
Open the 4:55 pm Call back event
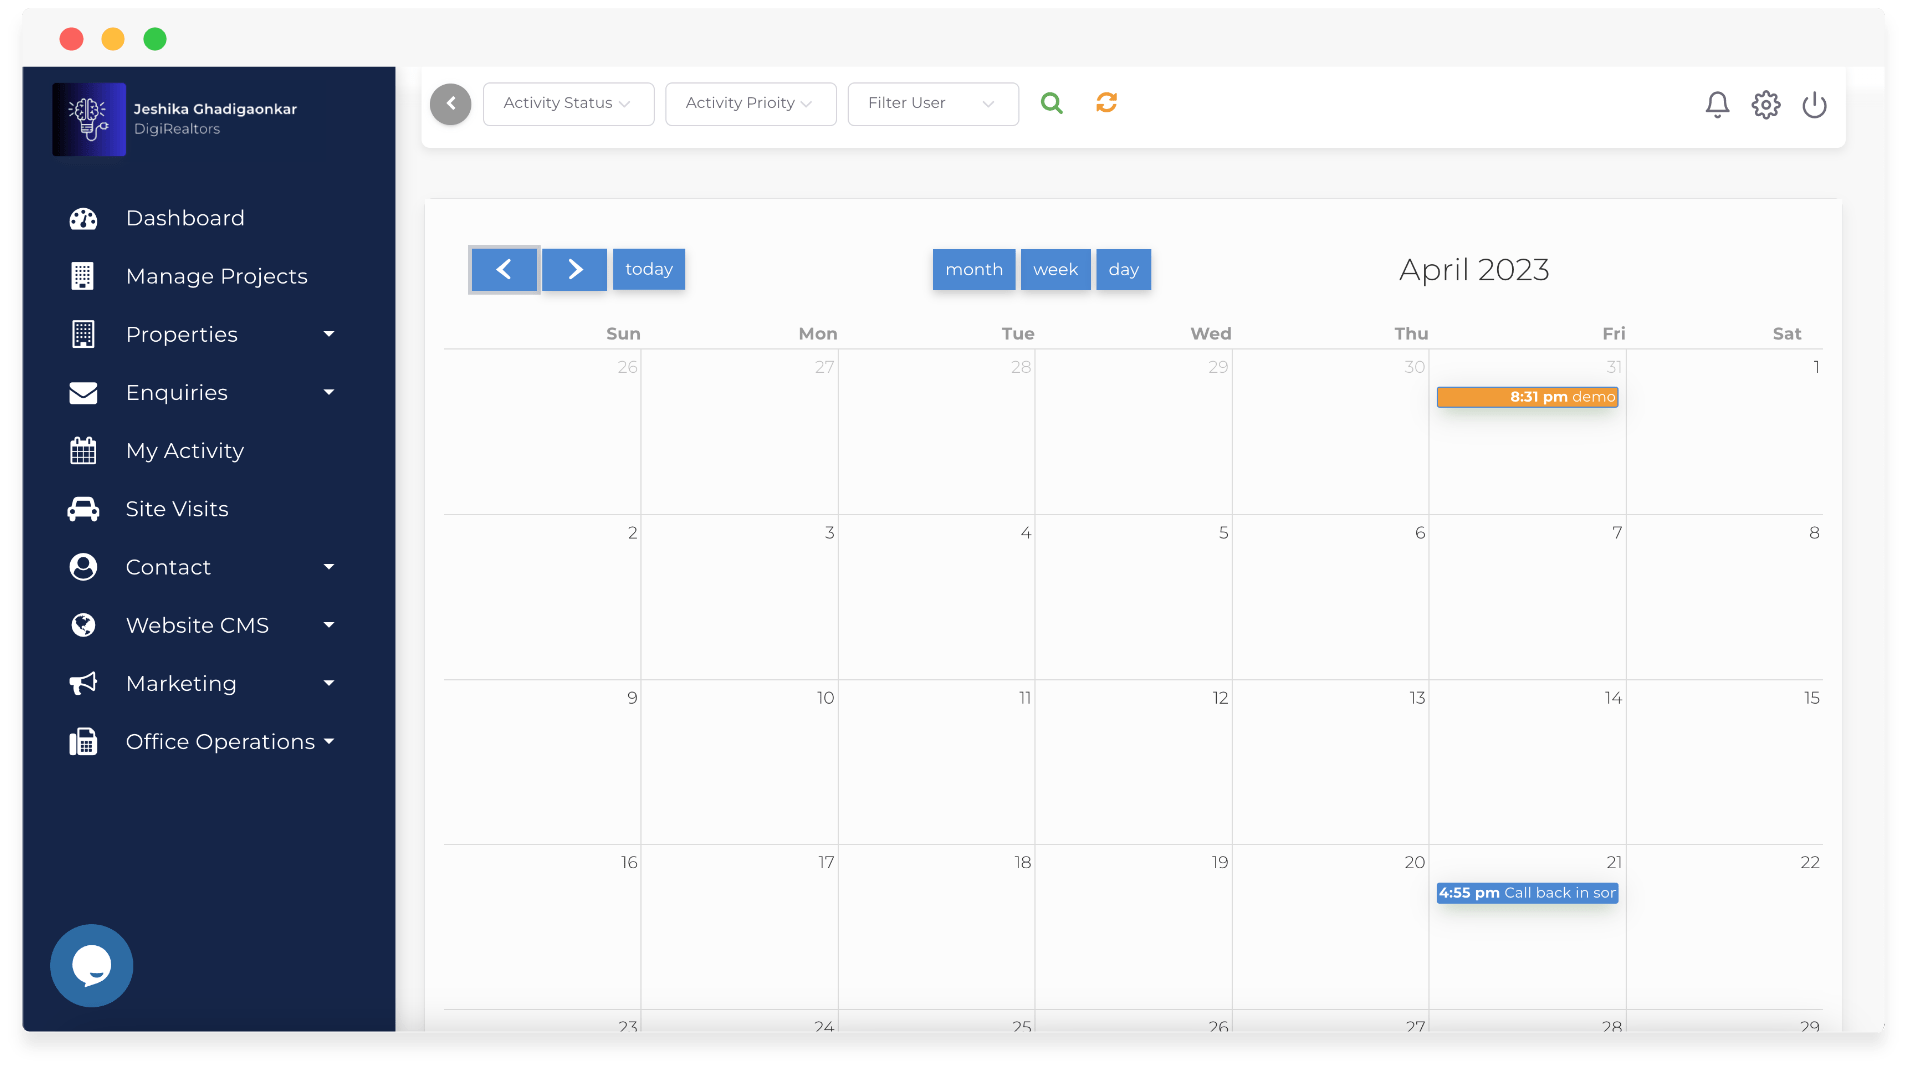(1527, 893)
